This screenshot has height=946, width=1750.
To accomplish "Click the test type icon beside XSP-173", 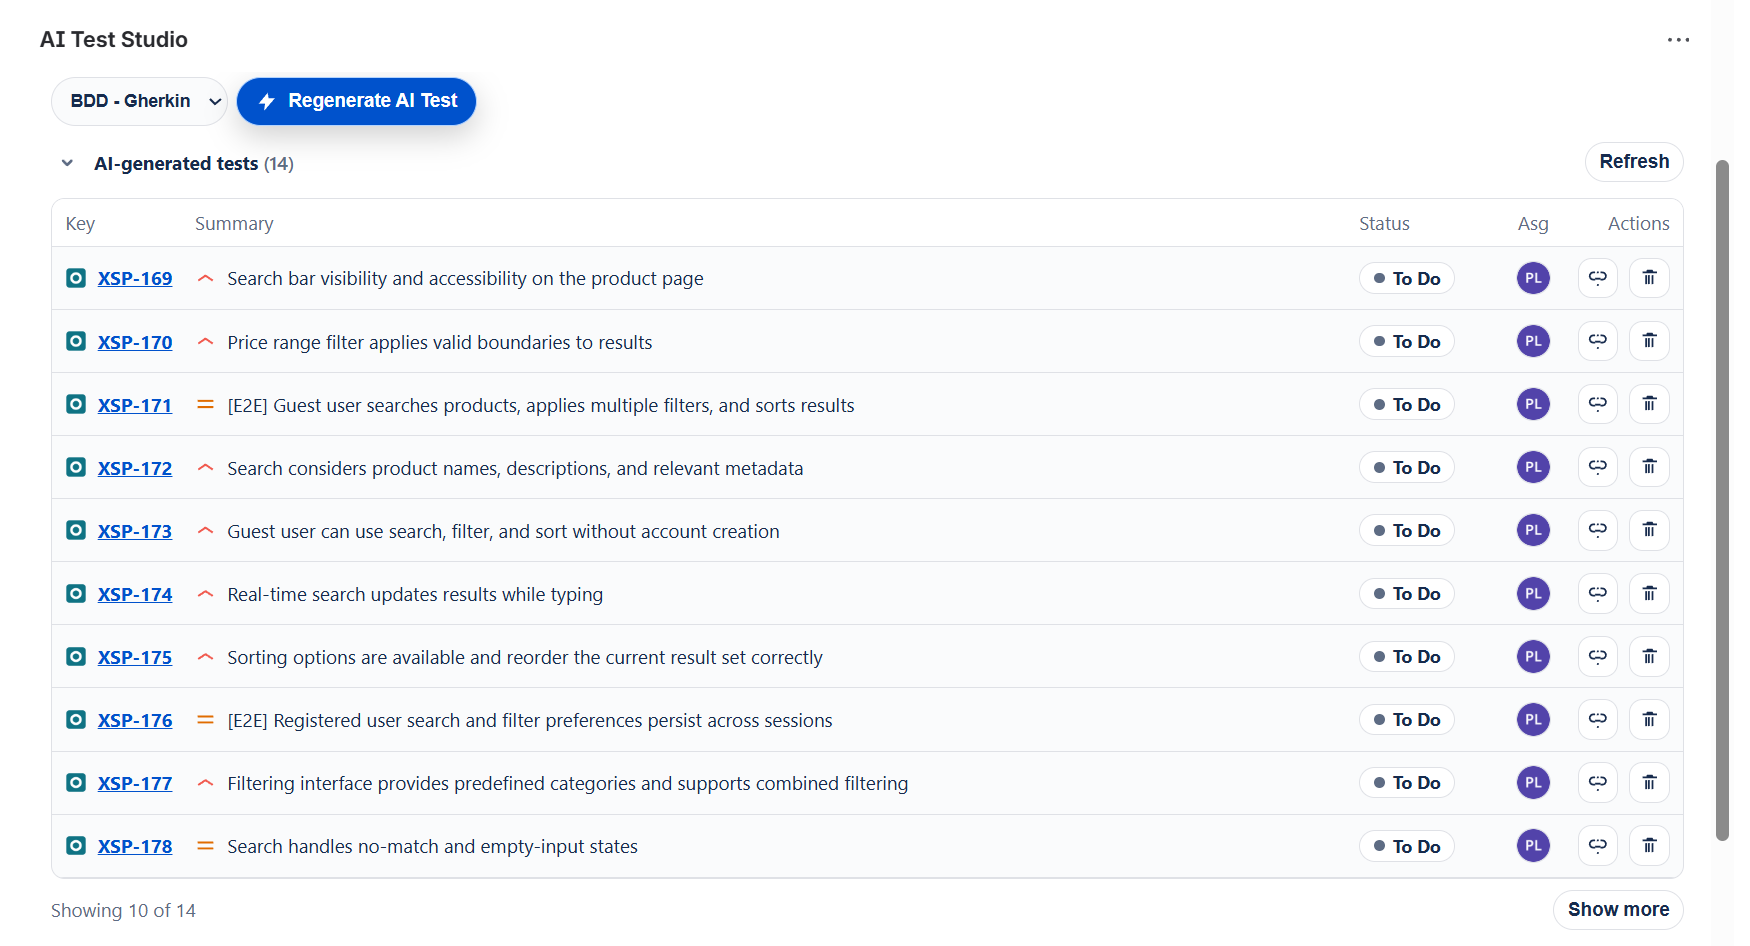I will point(76,530).
